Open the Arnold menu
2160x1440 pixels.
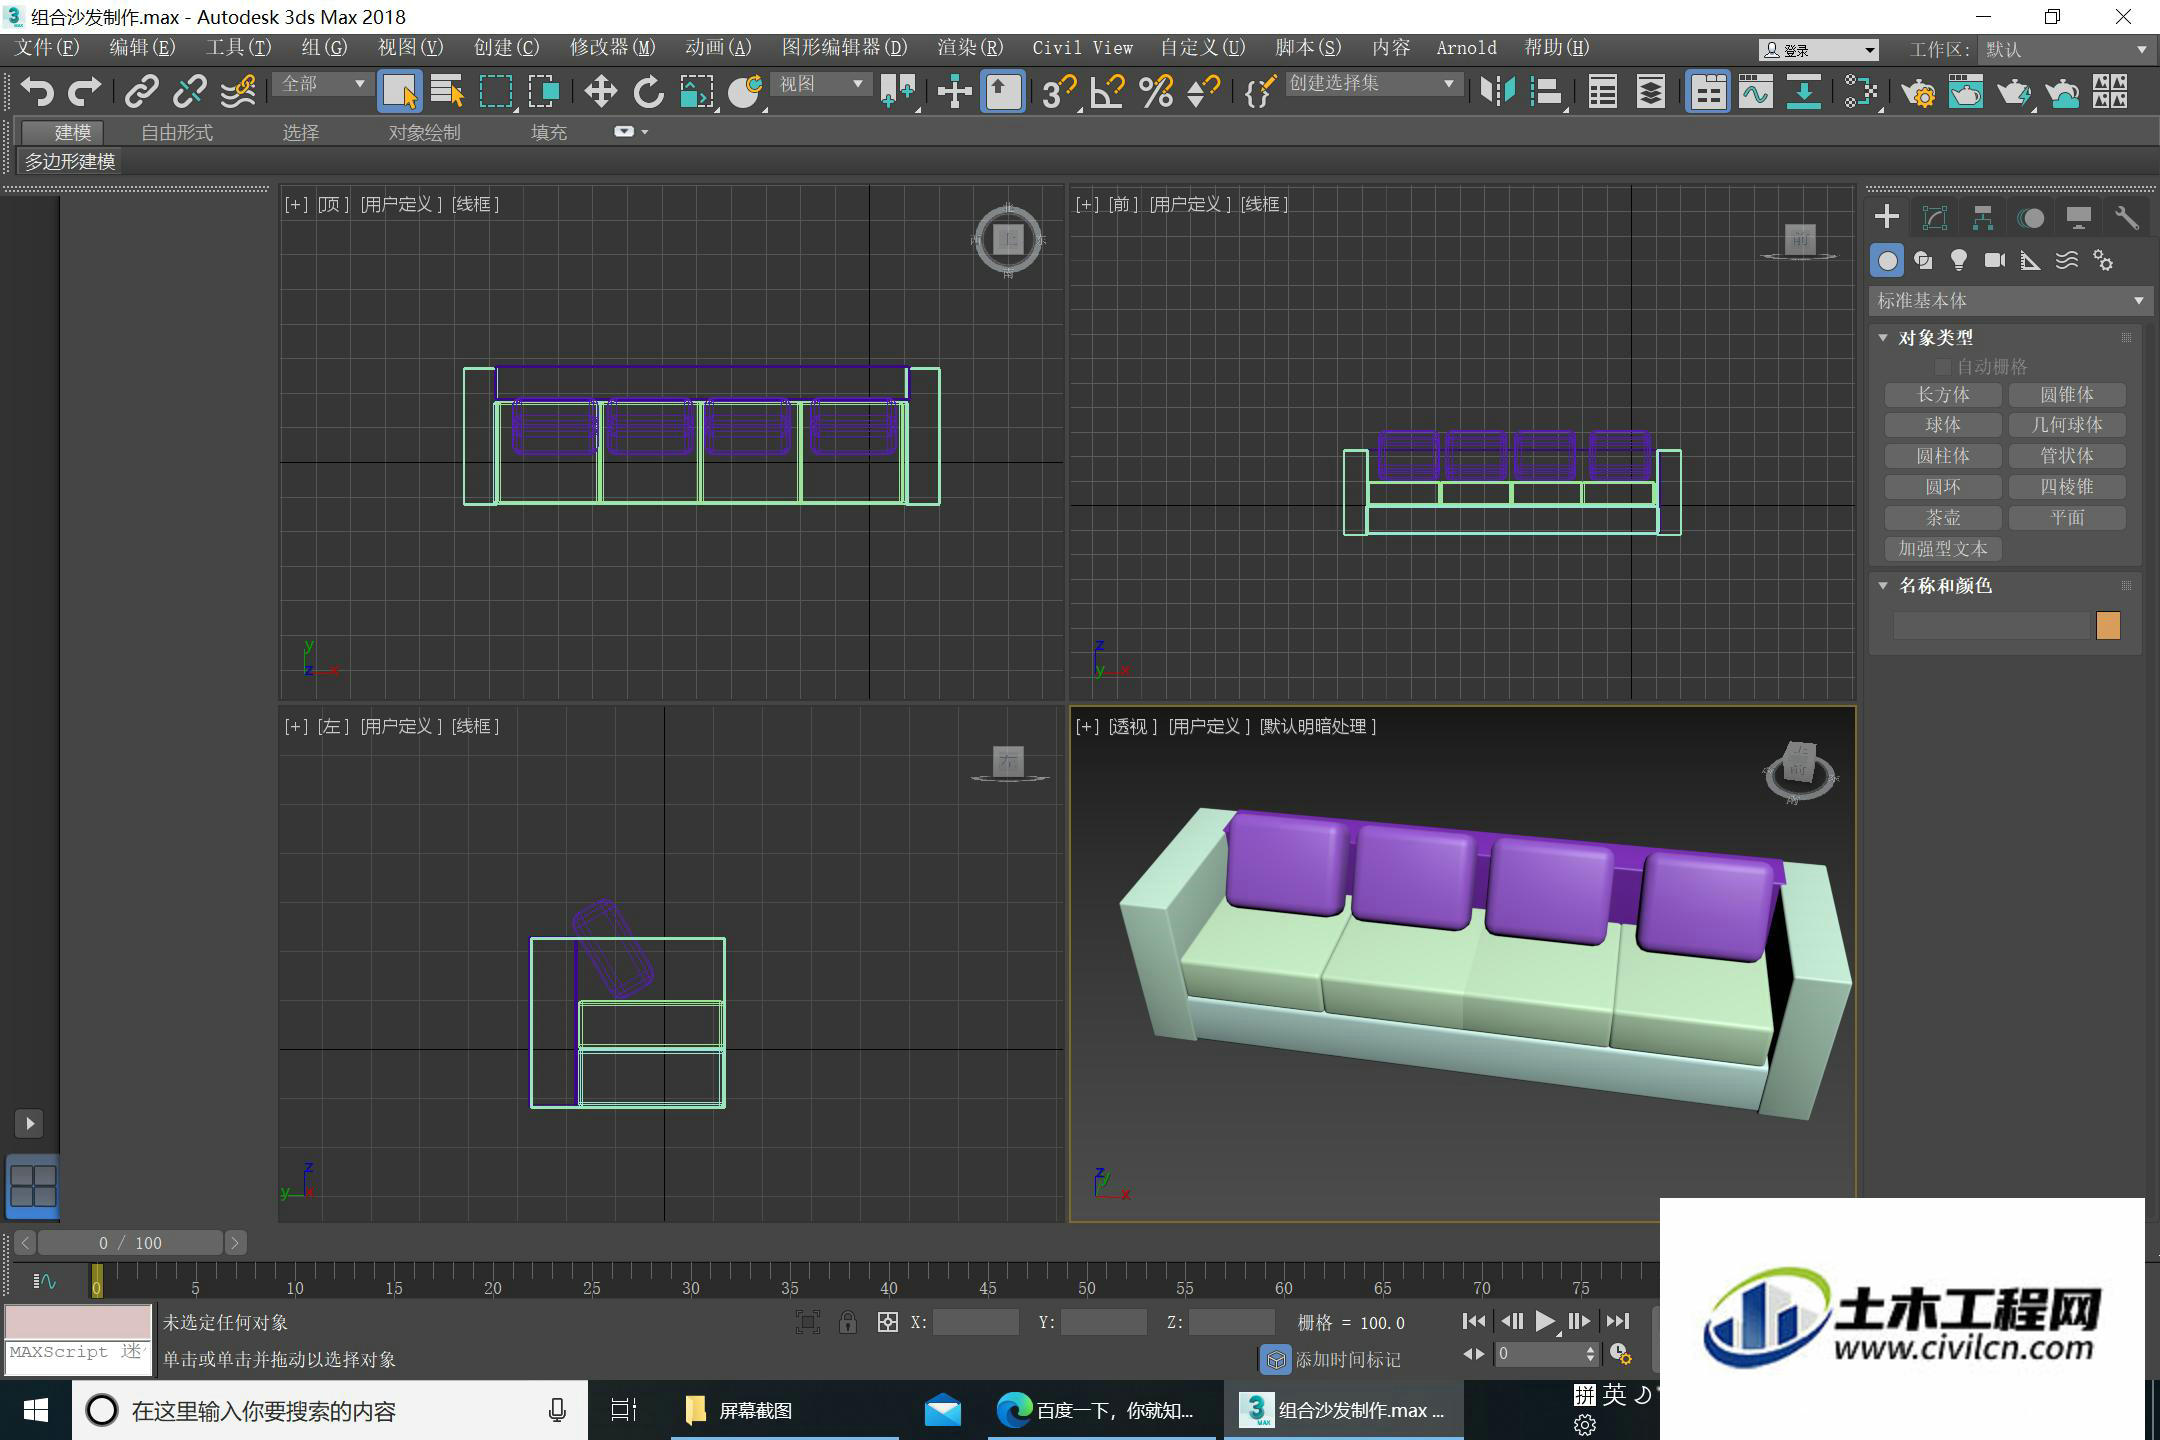1466,48
